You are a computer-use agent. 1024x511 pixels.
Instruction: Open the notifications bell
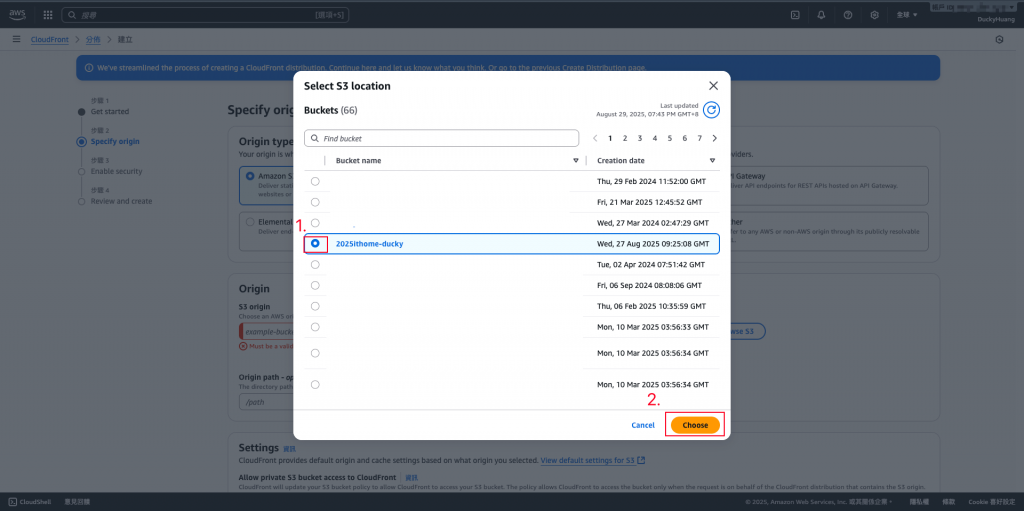pyautogui.click(x=821, y=14)
